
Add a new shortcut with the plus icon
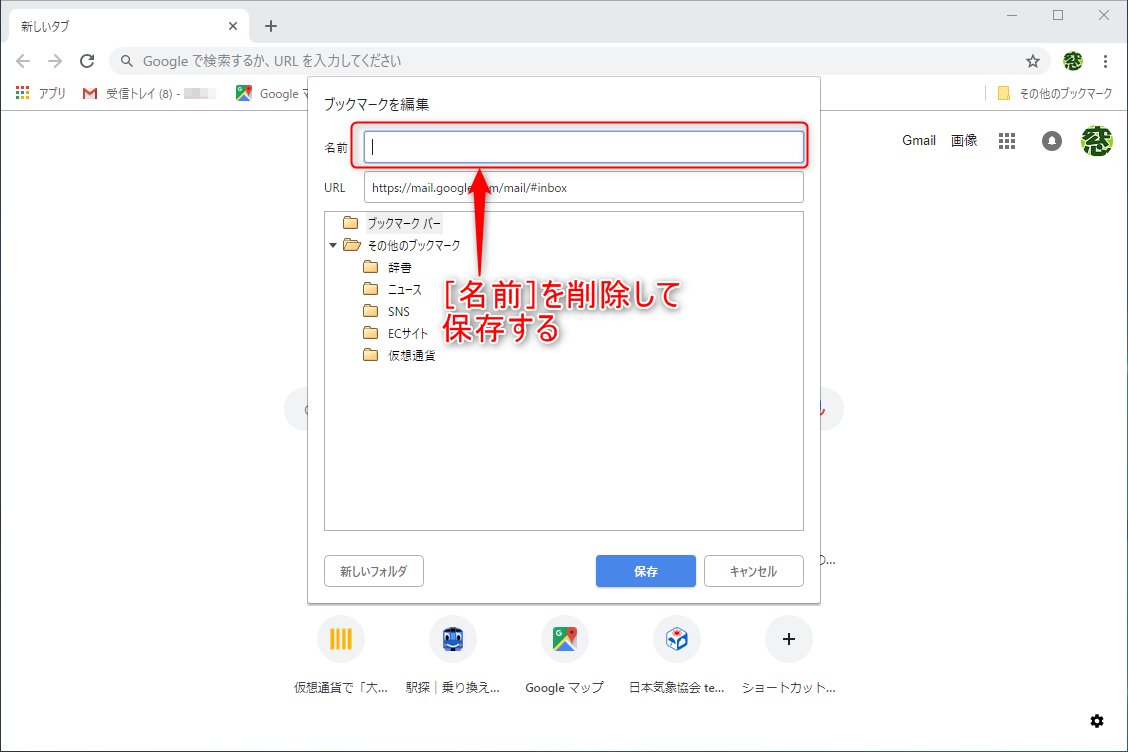click(x=789, y=639)
